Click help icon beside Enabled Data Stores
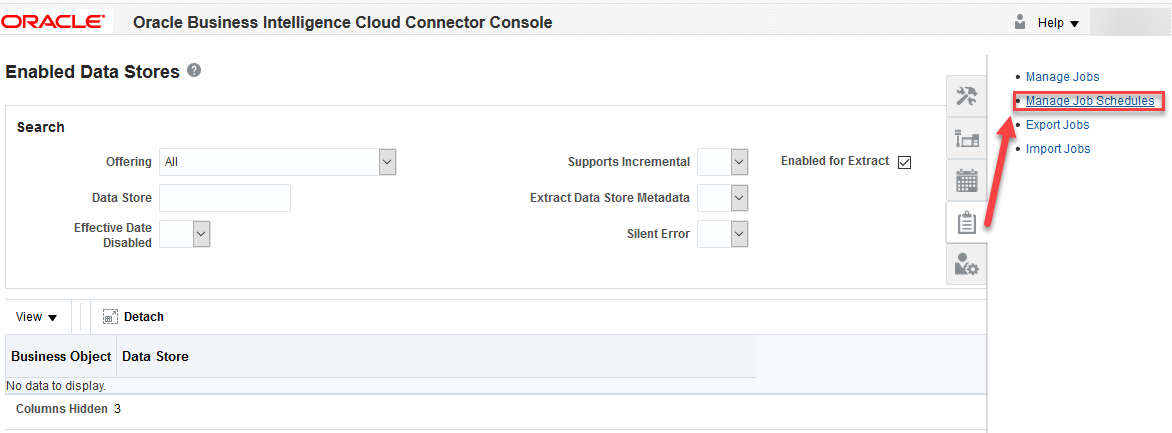 (194, 71)
